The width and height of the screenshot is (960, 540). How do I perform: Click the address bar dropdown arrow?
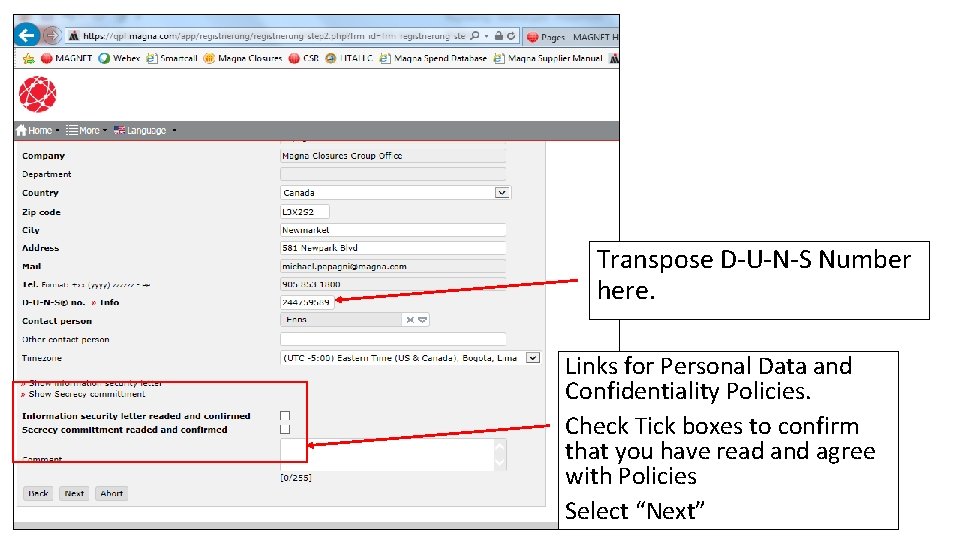[487, 36]
